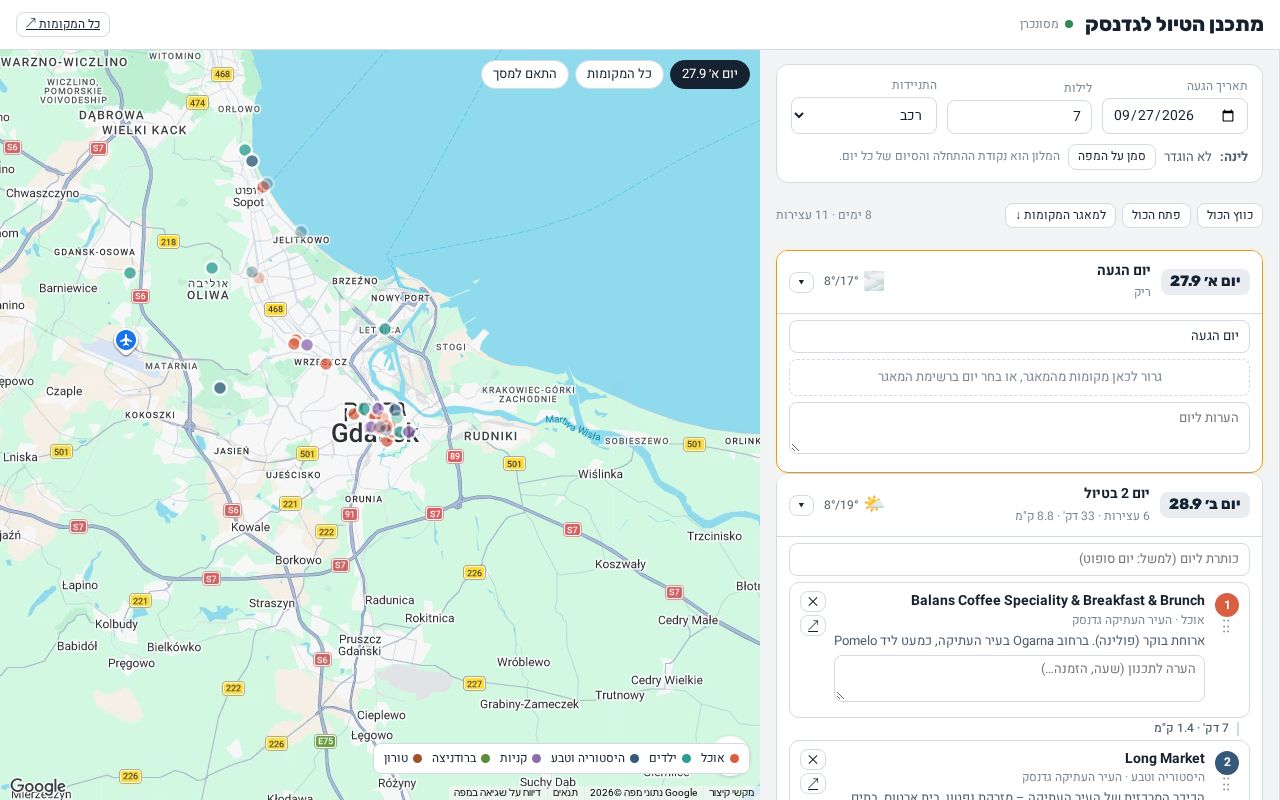Click the teal map pin near Oliwa

212,268
